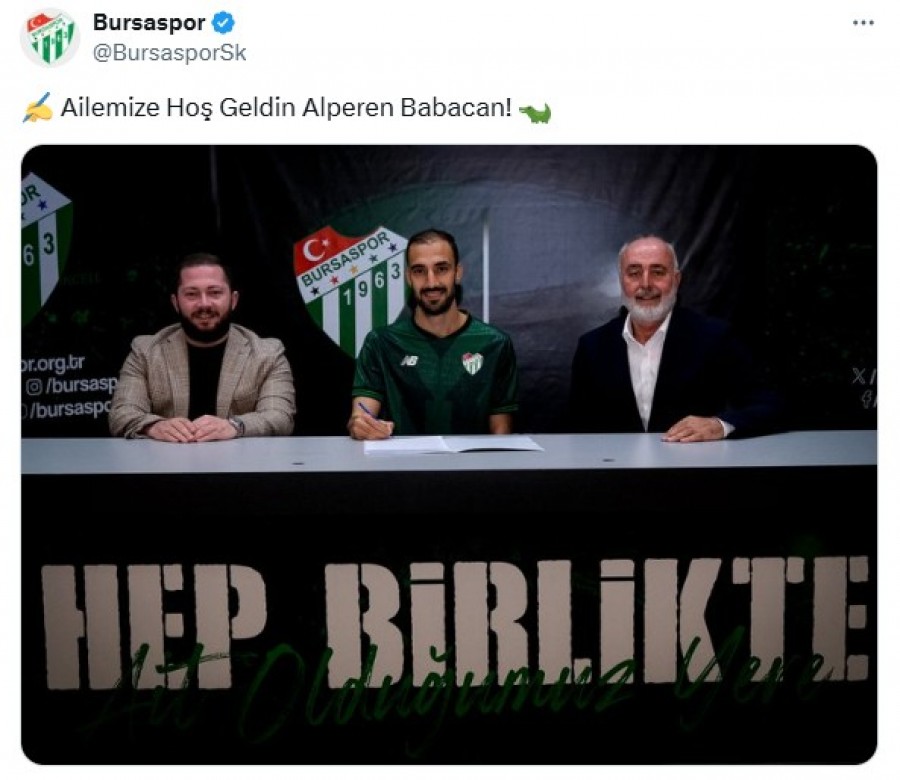Click the New Balance logo on jersey
This screenshot has width=900, height=780.
point(409,360)
